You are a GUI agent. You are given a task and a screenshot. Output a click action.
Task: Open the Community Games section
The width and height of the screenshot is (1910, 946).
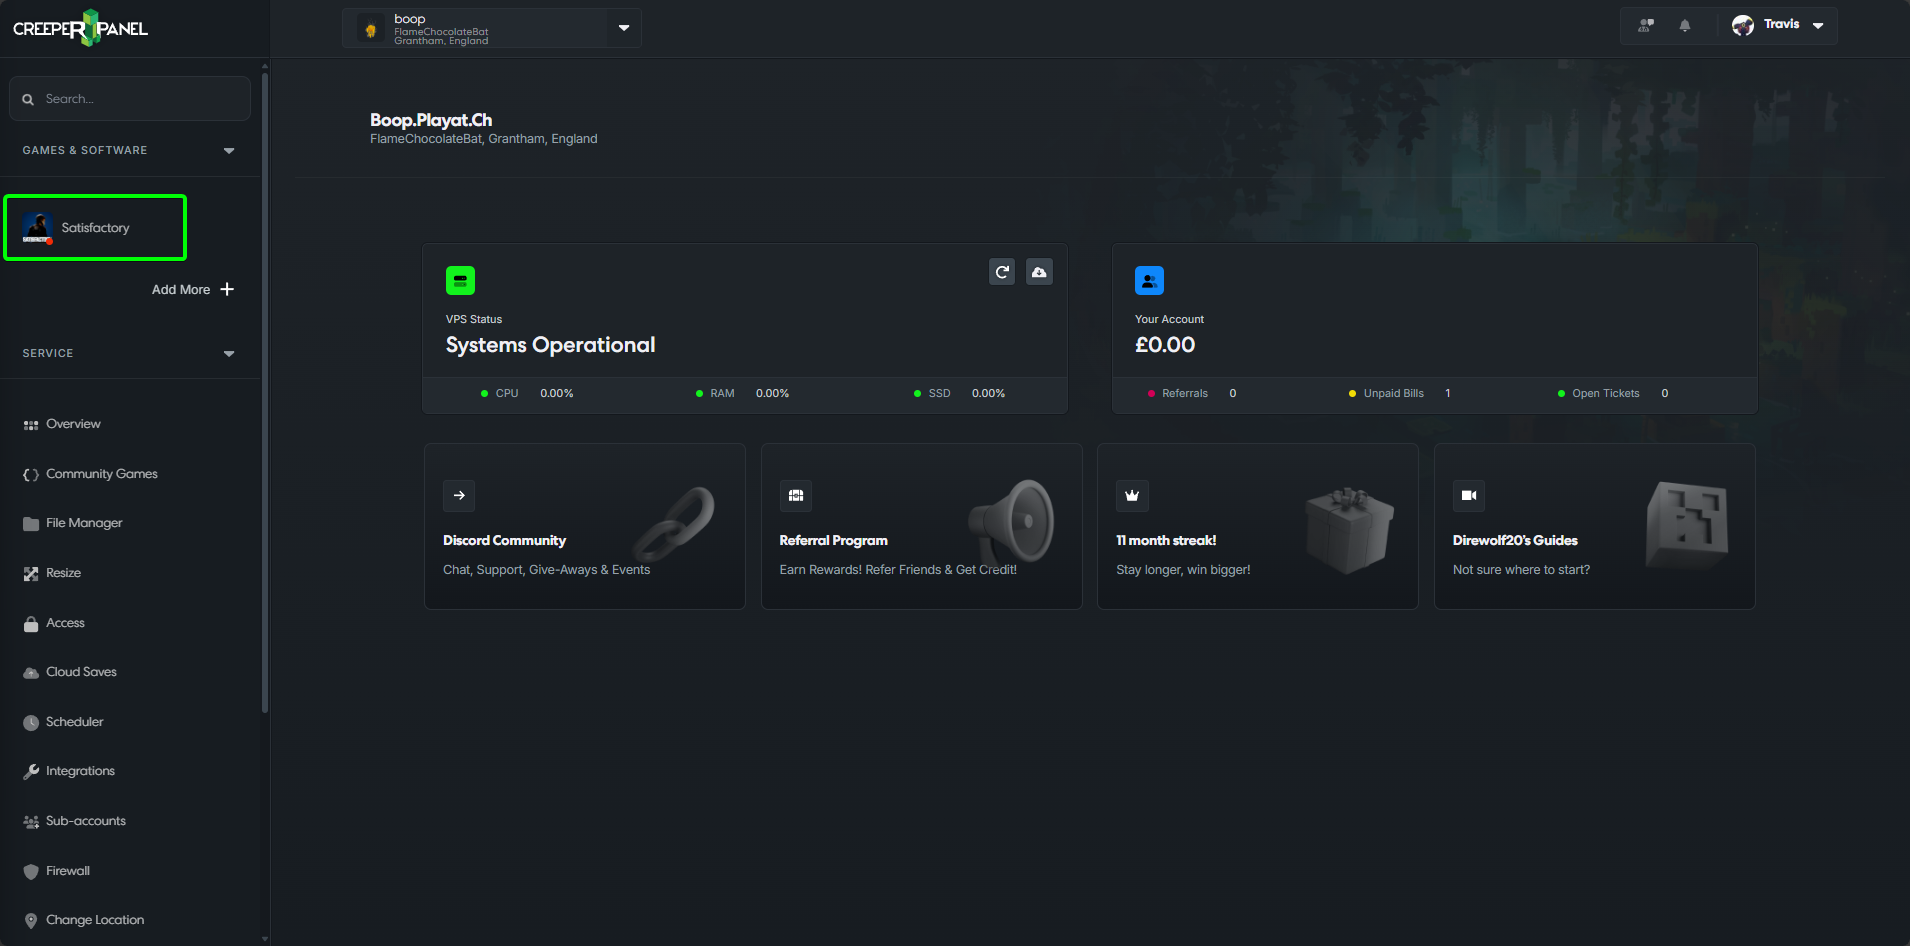coord(100,473)
